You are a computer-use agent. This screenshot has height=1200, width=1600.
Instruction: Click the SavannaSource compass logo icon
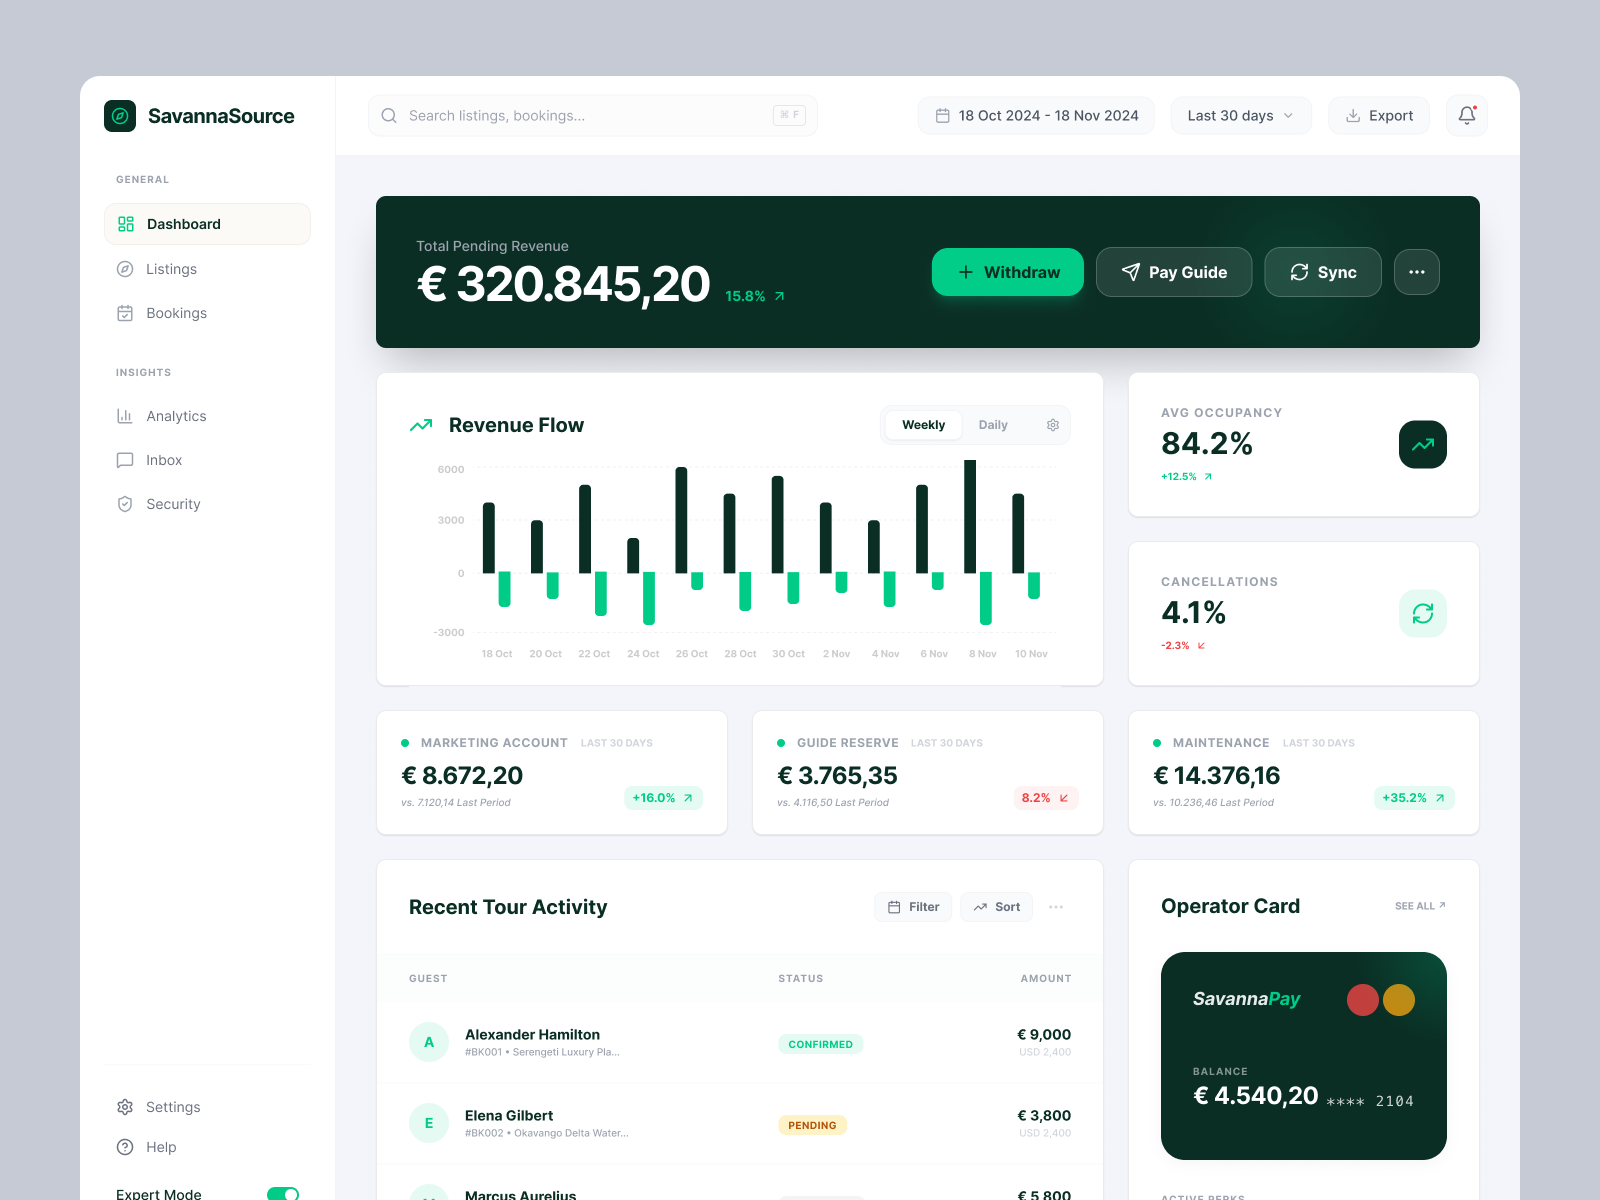pyautogui.click(x=120, y=116)
